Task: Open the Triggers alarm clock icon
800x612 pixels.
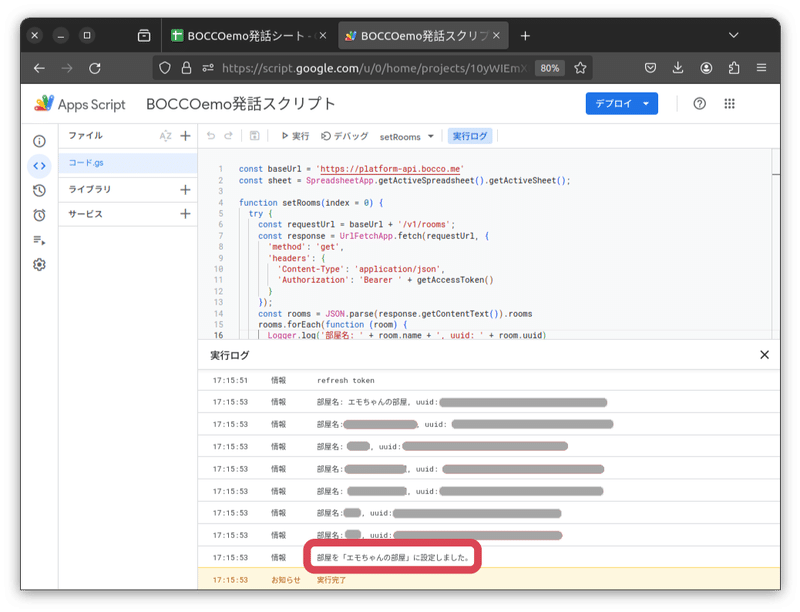Action: click(39, 215)
